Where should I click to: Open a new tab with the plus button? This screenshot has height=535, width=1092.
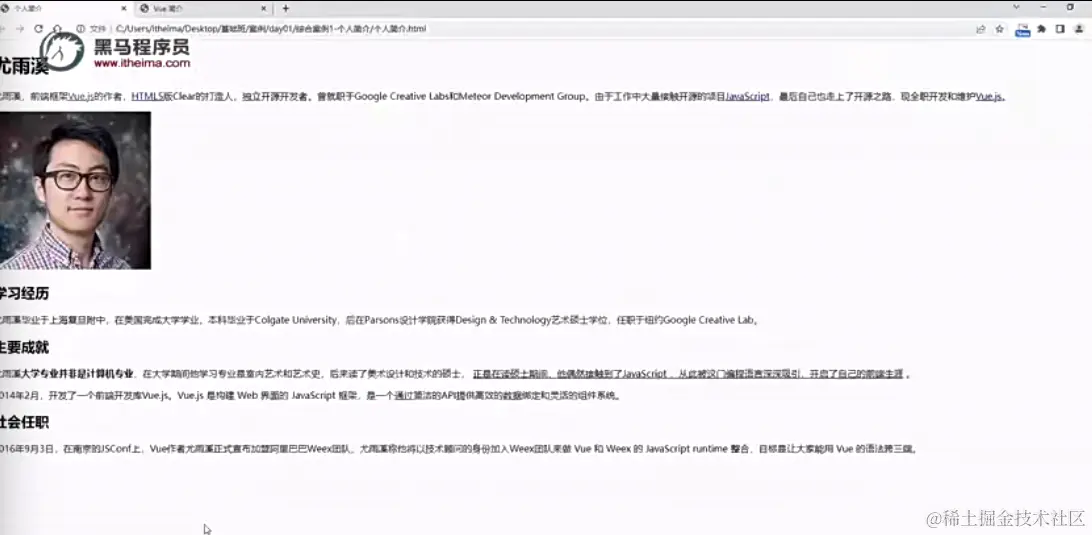pos(286,8)
